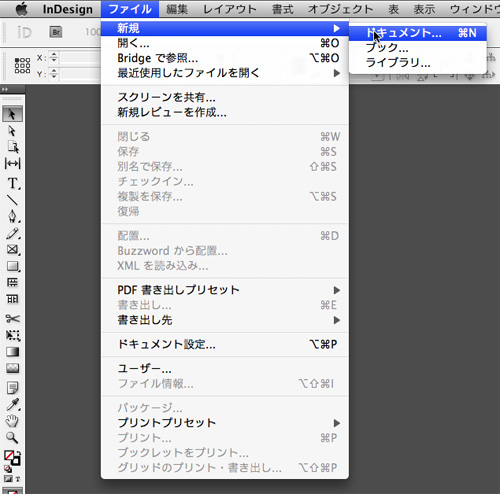Select the Gradient Feather tool

click(13, 368)
